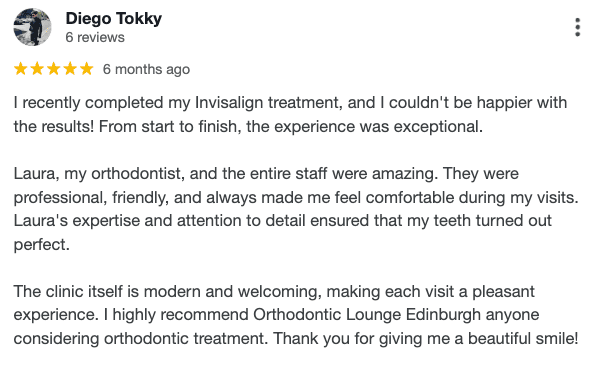The height and width of the screenshot is (366, 596).
Task: Click the standalone word "perfect."
Action: point(42,245)
